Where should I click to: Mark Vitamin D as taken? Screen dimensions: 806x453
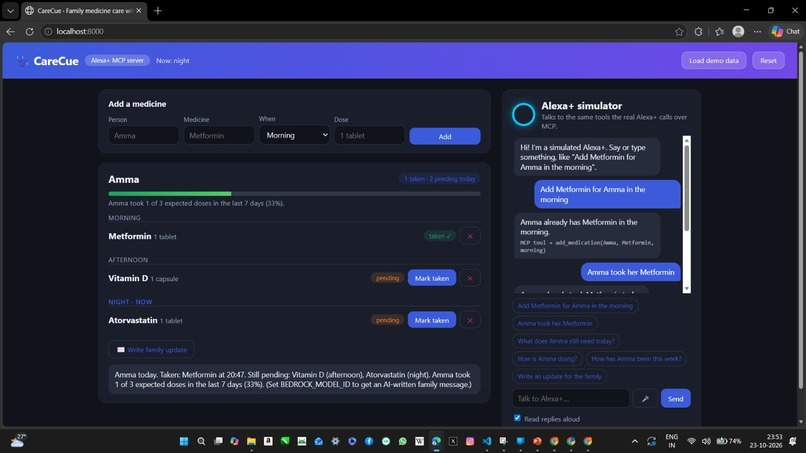(432, 278)
